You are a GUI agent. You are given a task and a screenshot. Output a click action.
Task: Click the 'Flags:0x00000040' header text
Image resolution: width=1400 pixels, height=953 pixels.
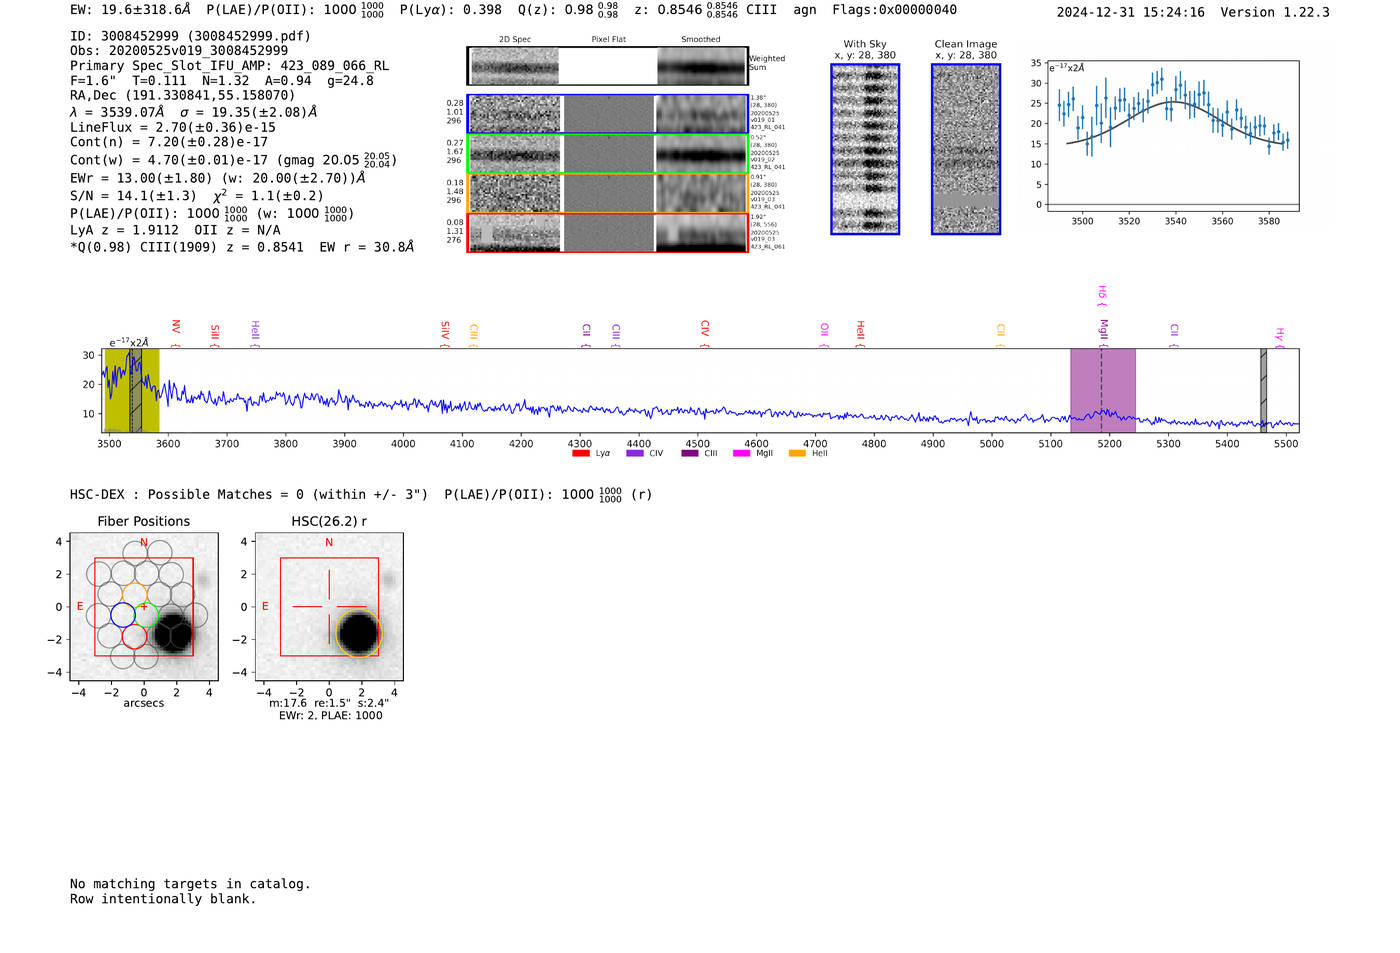pos(894,10)
